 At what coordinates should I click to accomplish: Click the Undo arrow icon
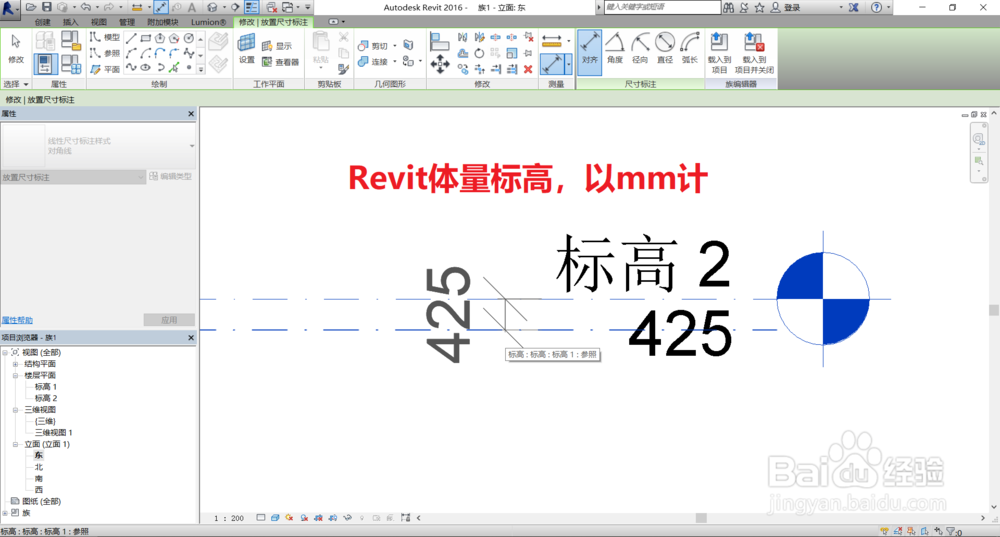tap(85, 7)
